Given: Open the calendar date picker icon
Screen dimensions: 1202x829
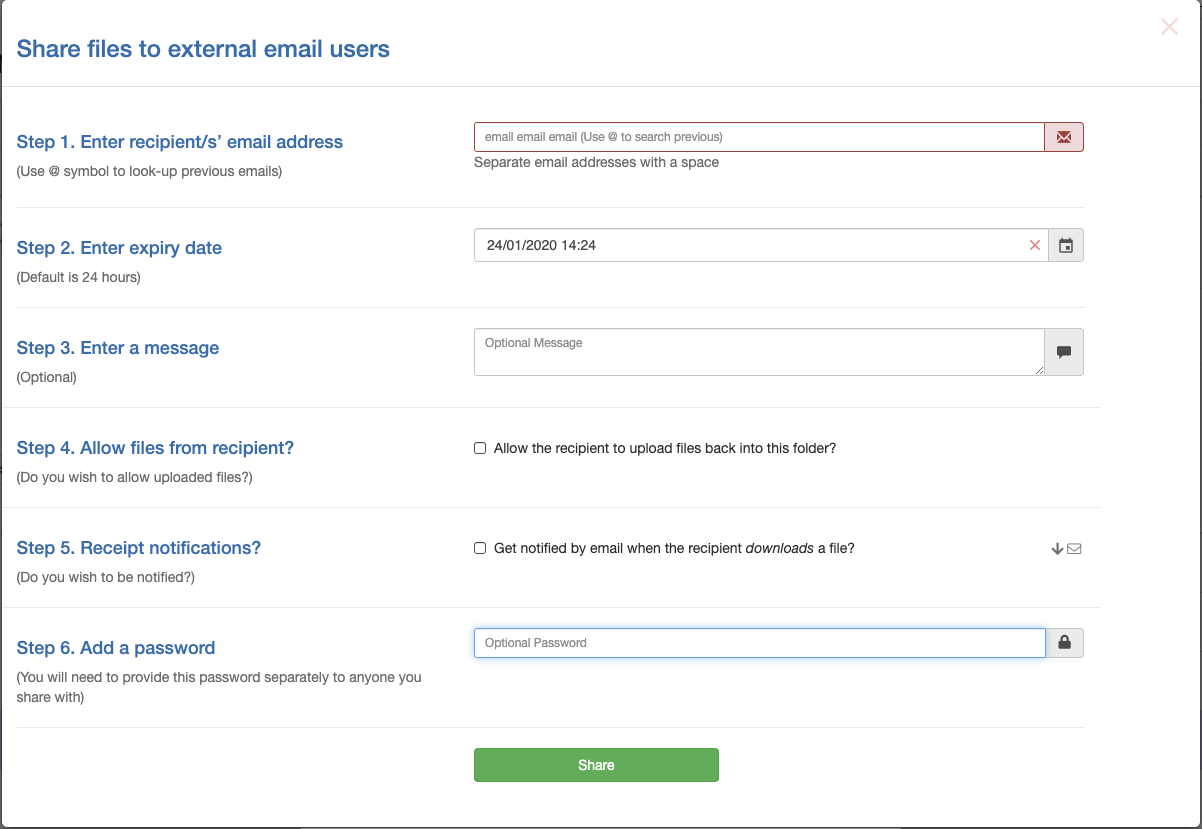Looking at the screenshot, I should [1066, 245].
